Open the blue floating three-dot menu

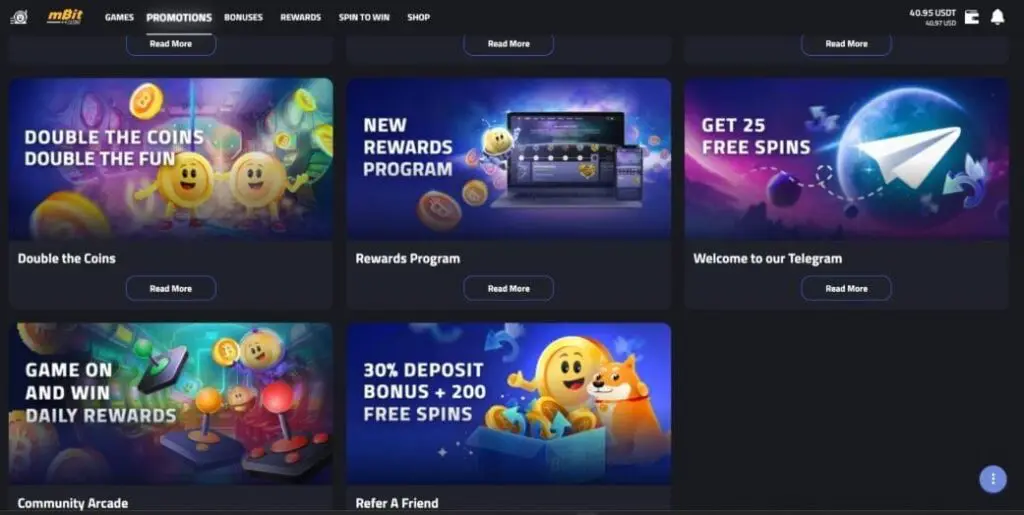[x=993, y=479]
